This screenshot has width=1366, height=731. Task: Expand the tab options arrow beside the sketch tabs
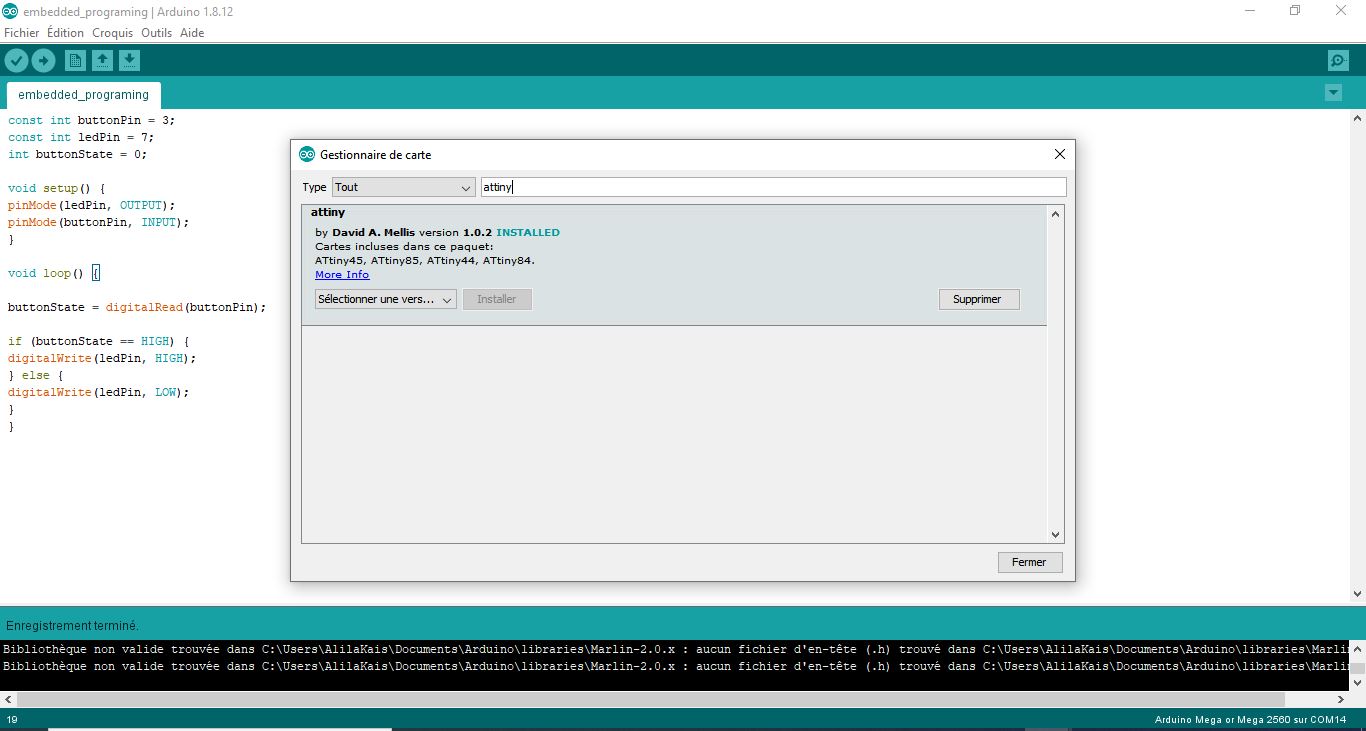coord(1333,92)
